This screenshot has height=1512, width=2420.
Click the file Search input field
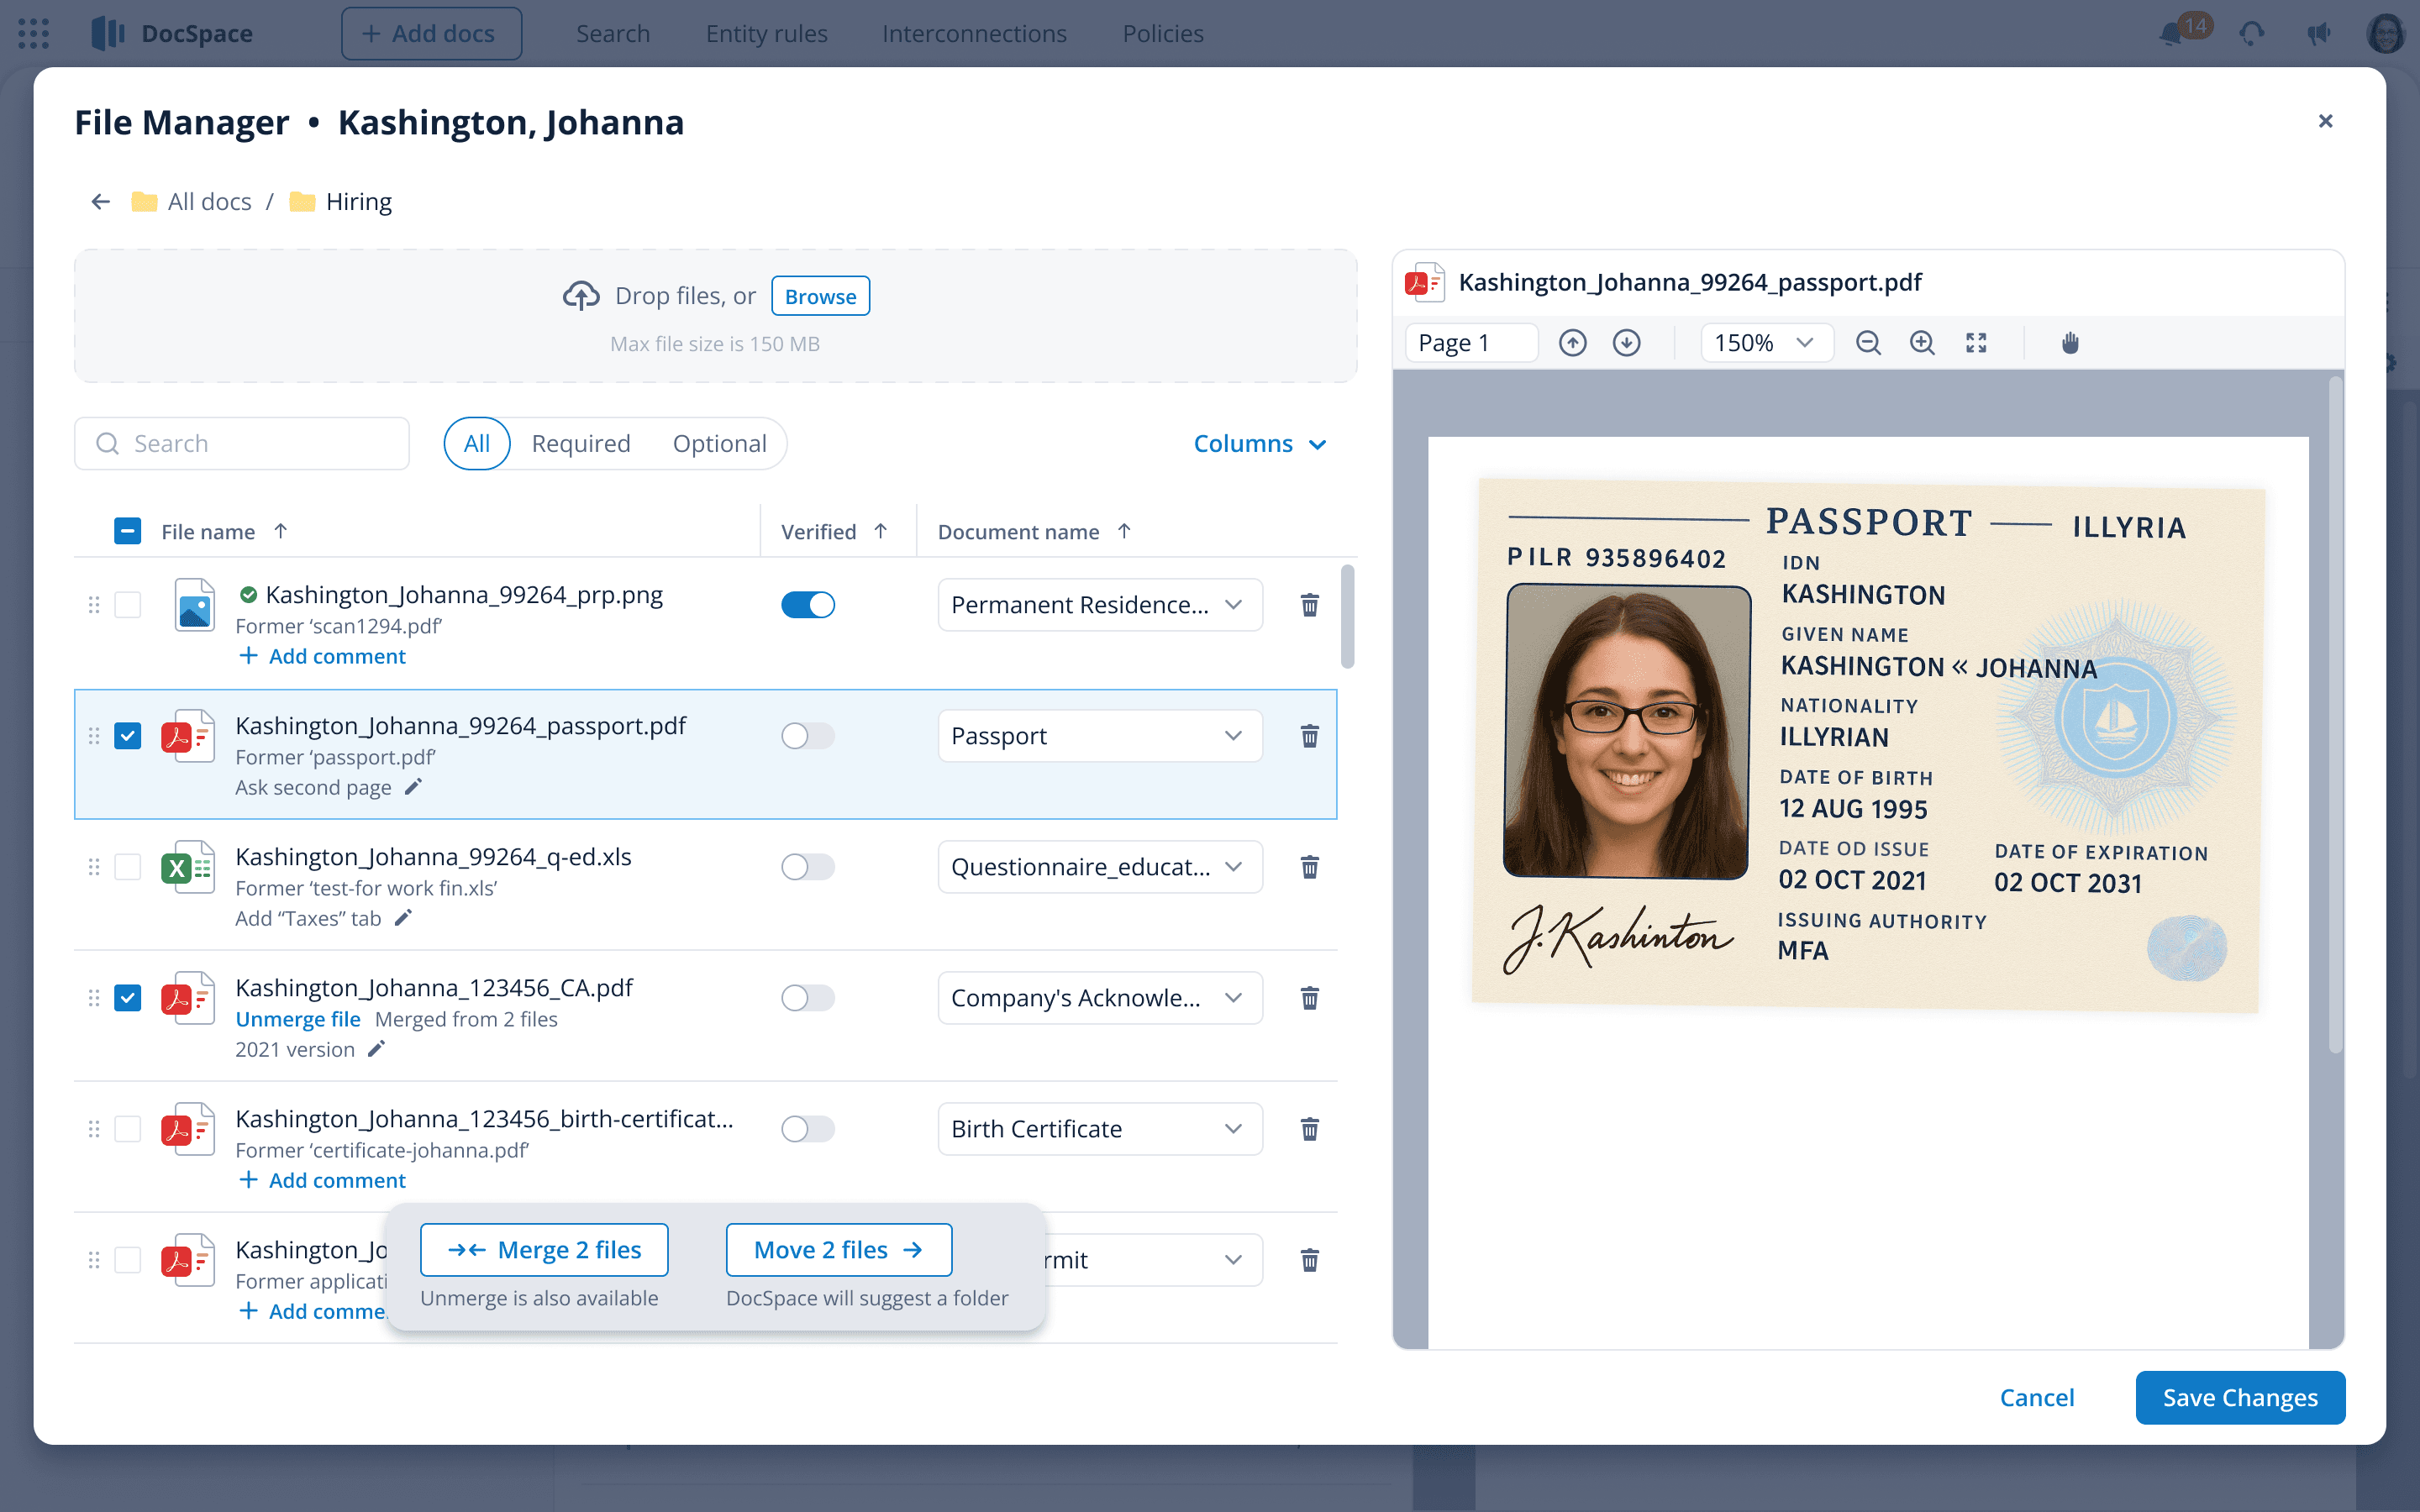(242, 444)
